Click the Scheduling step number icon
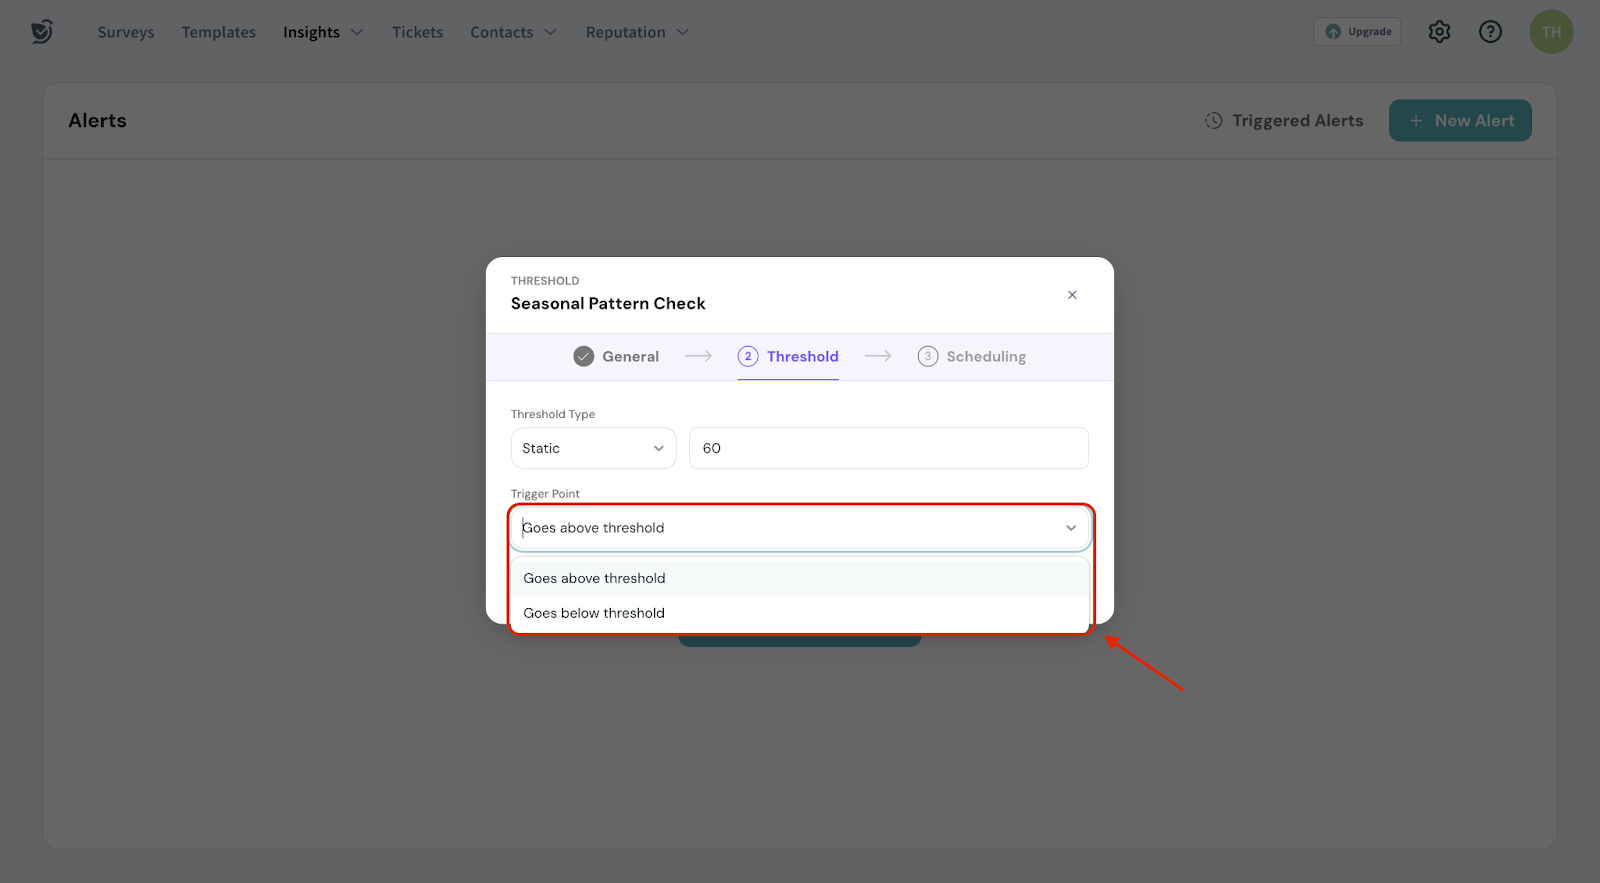Viewport: 1600px width, 883px height. pos(927,357)
